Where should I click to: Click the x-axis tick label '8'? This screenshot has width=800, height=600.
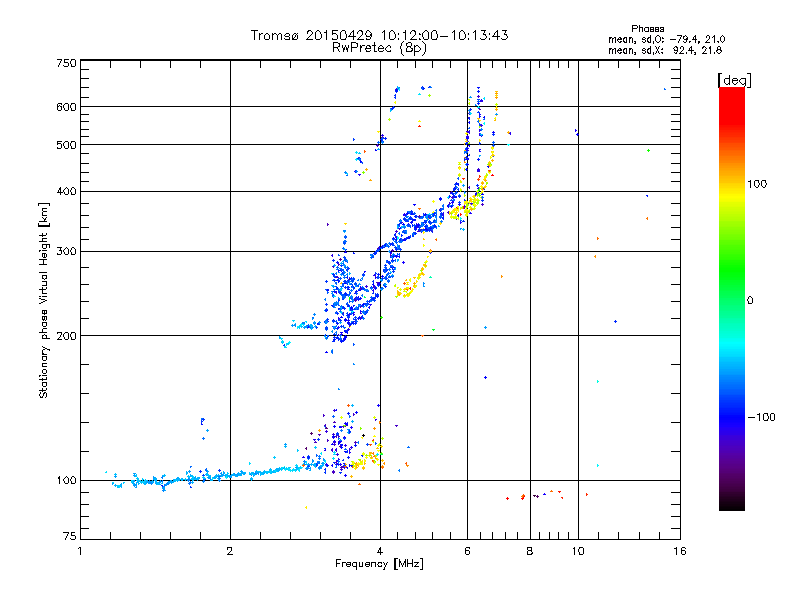pos(530,551)
